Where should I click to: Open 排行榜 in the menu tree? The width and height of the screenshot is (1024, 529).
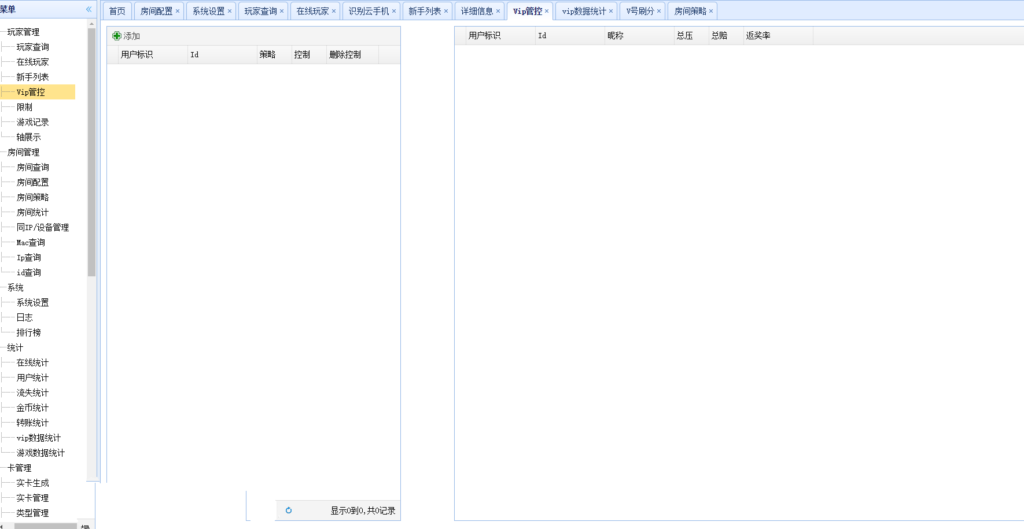29,332
